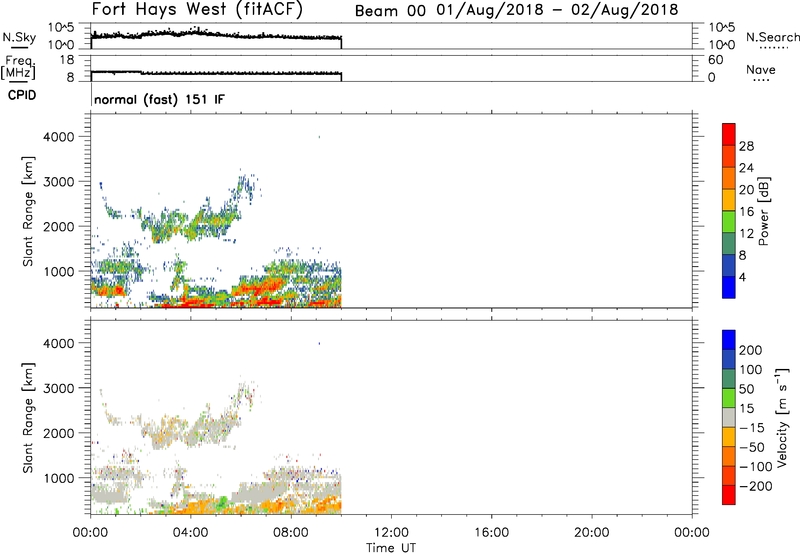This screenshot has height=554, width=800.
Task: Click the '4000' range tick of the power panel
Action: [59, 137]
